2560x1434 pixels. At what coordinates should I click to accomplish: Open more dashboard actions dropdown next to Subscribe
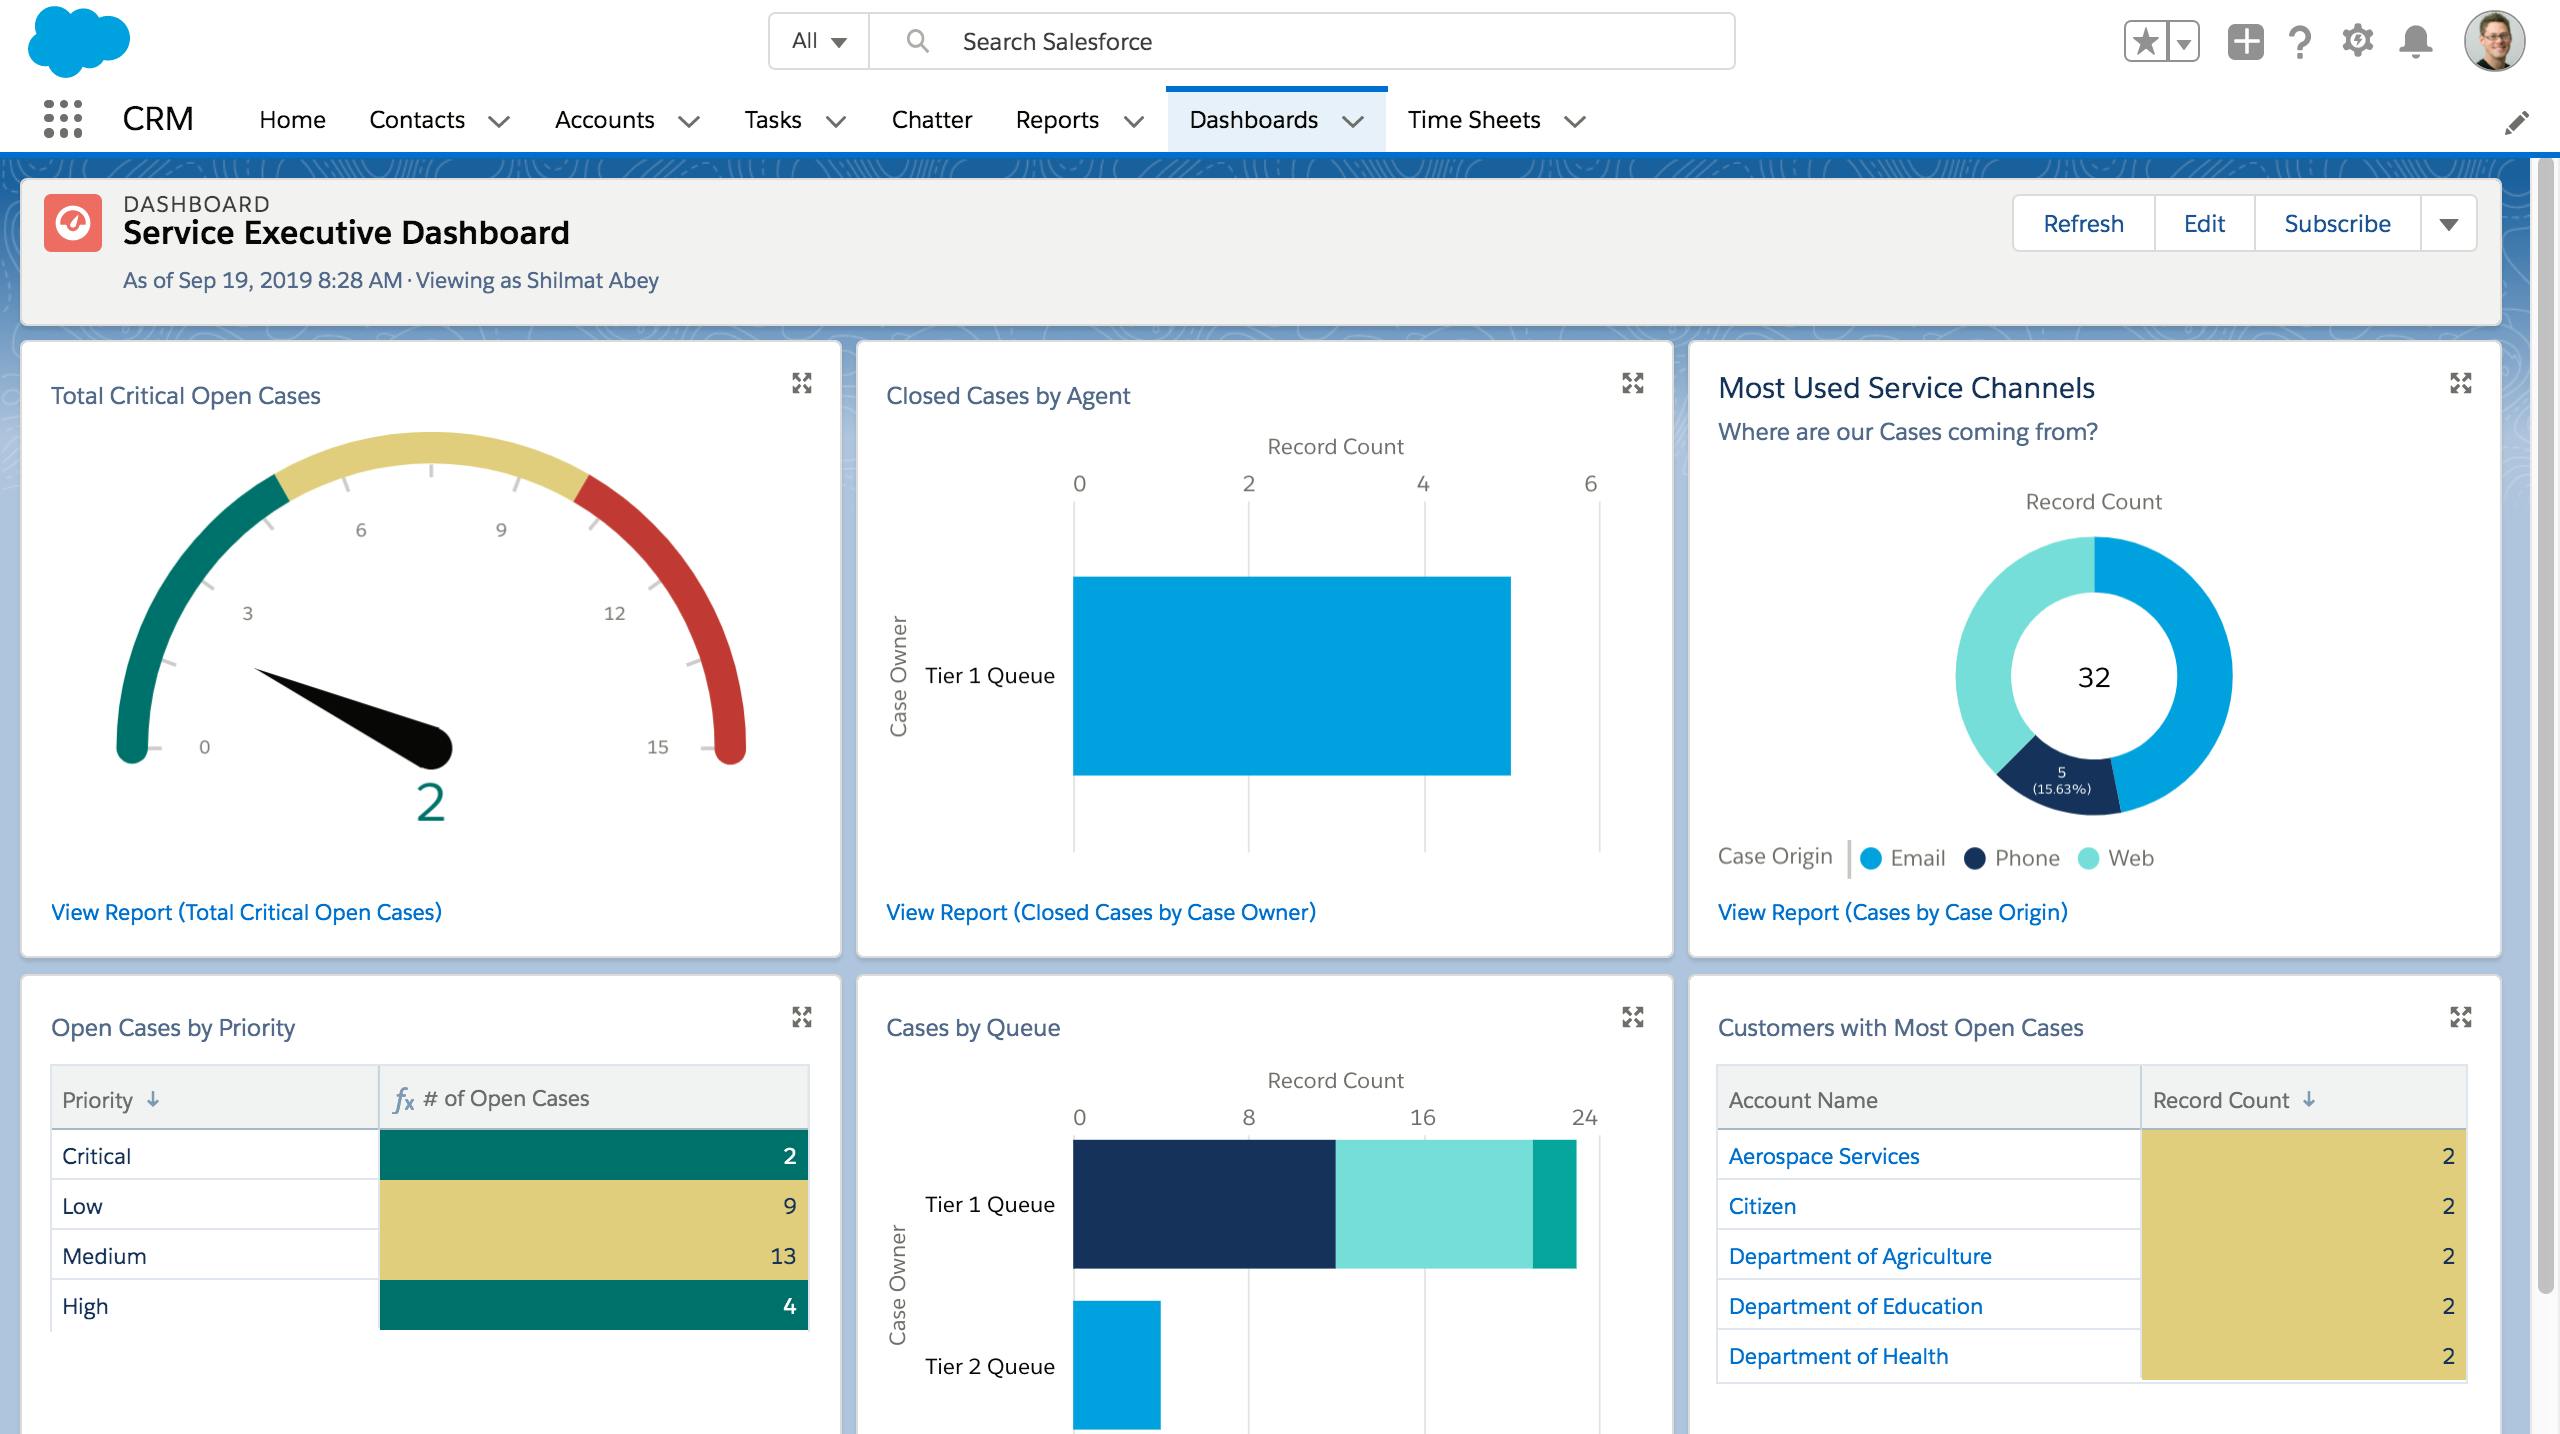tap(2449, 223)
